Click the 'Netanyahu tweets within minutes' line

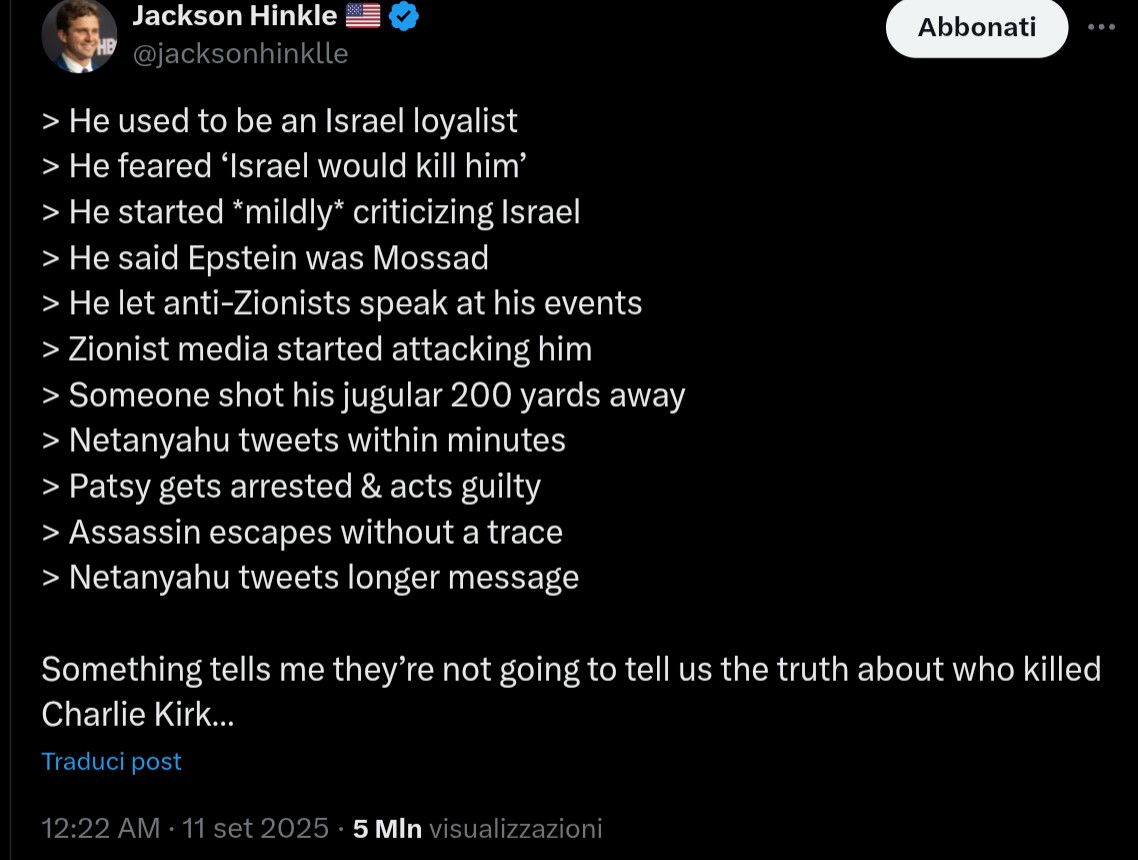pos(304,440)
